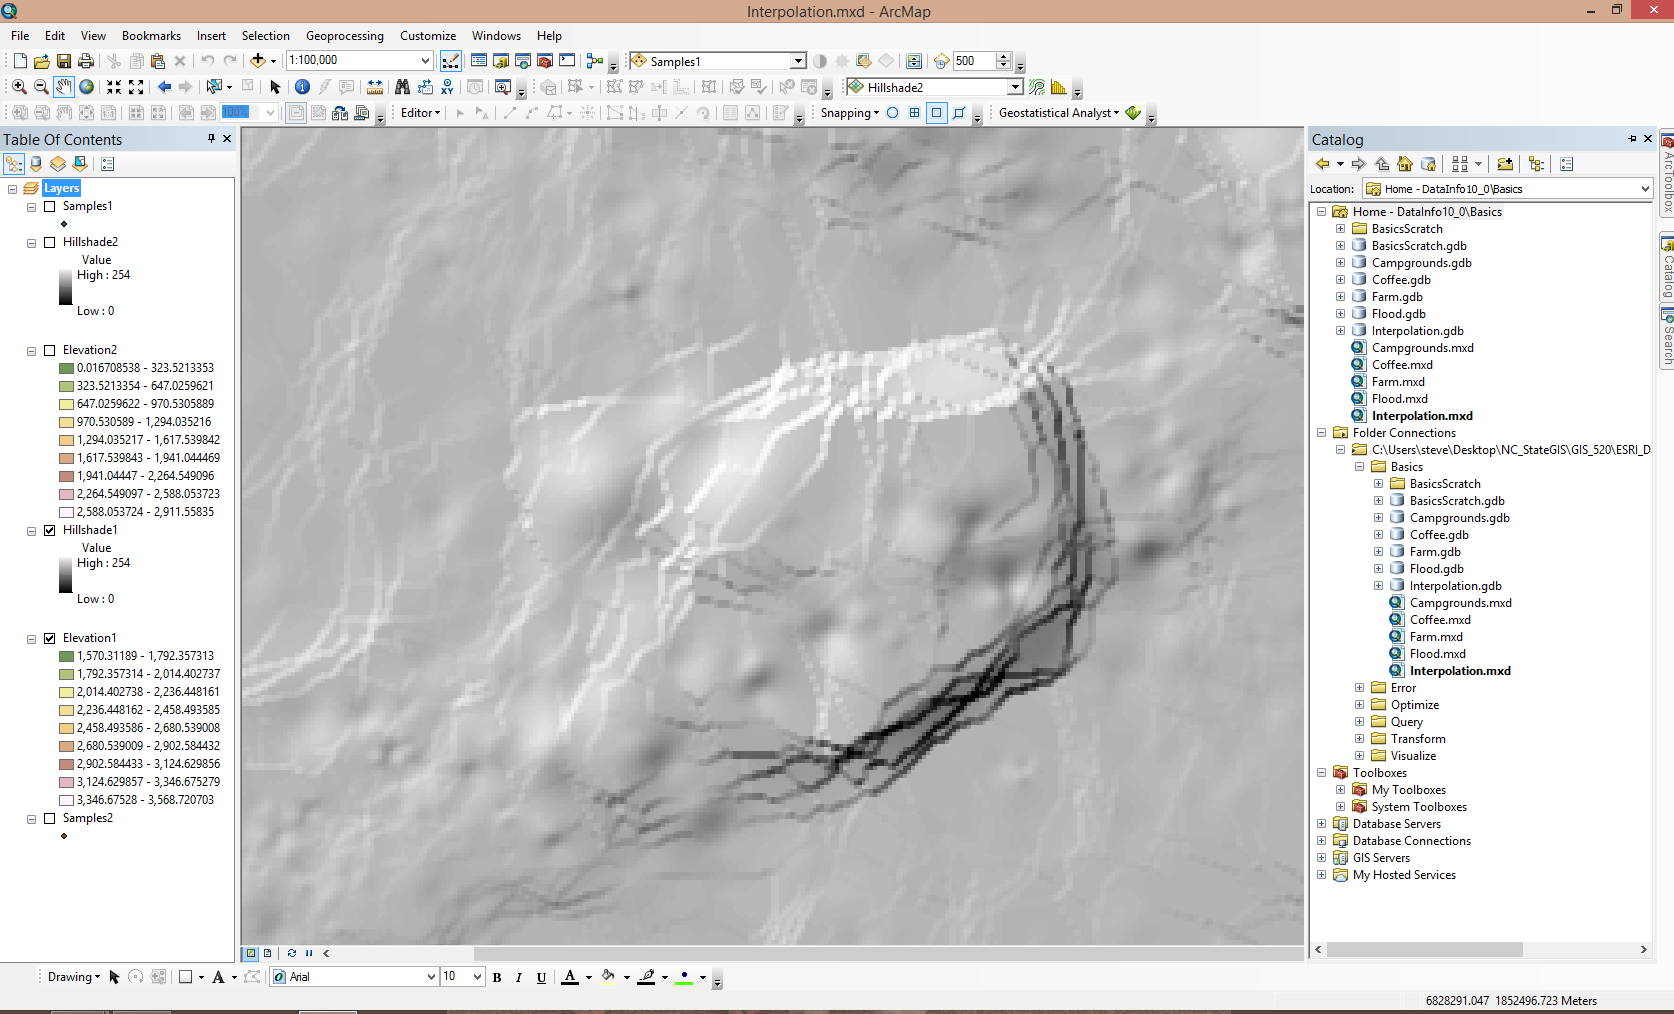This screenshot has width=1674, height=1014.
Task: Enable the Elevation2 layer checkbox
Action: pyautogui.click(x=49, y=351)
